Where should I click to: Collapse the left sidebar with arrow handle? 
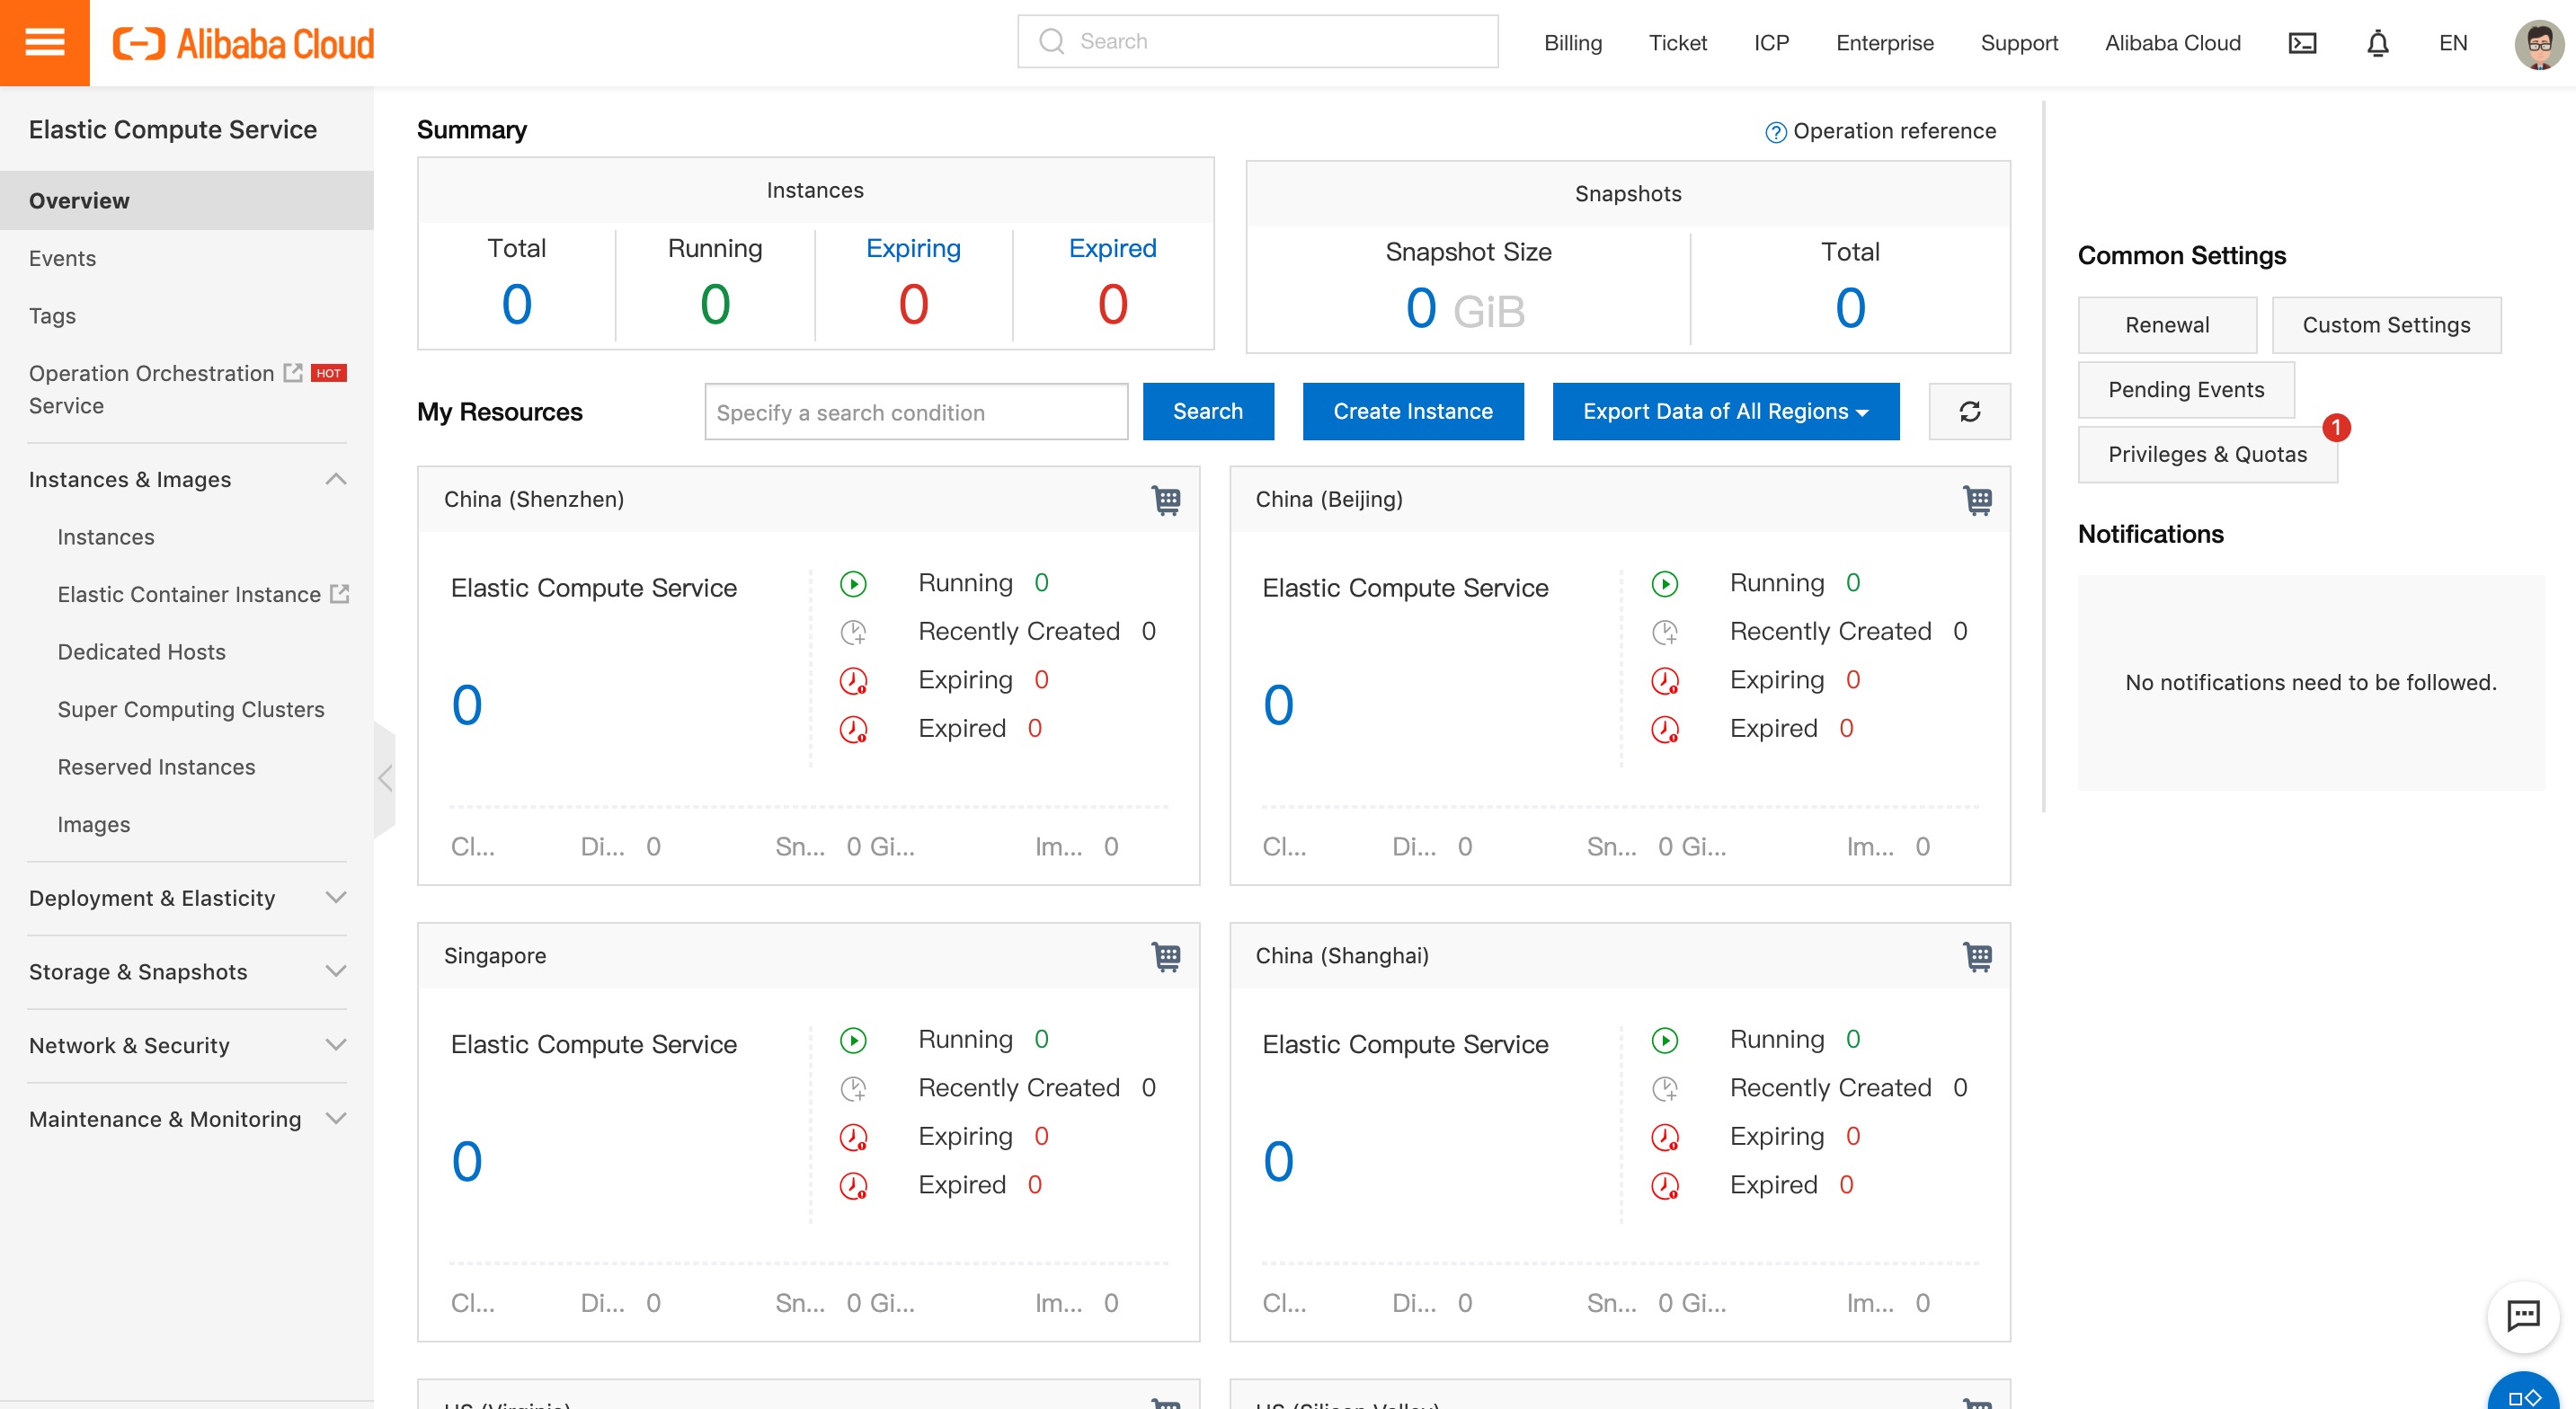(385, 778)
